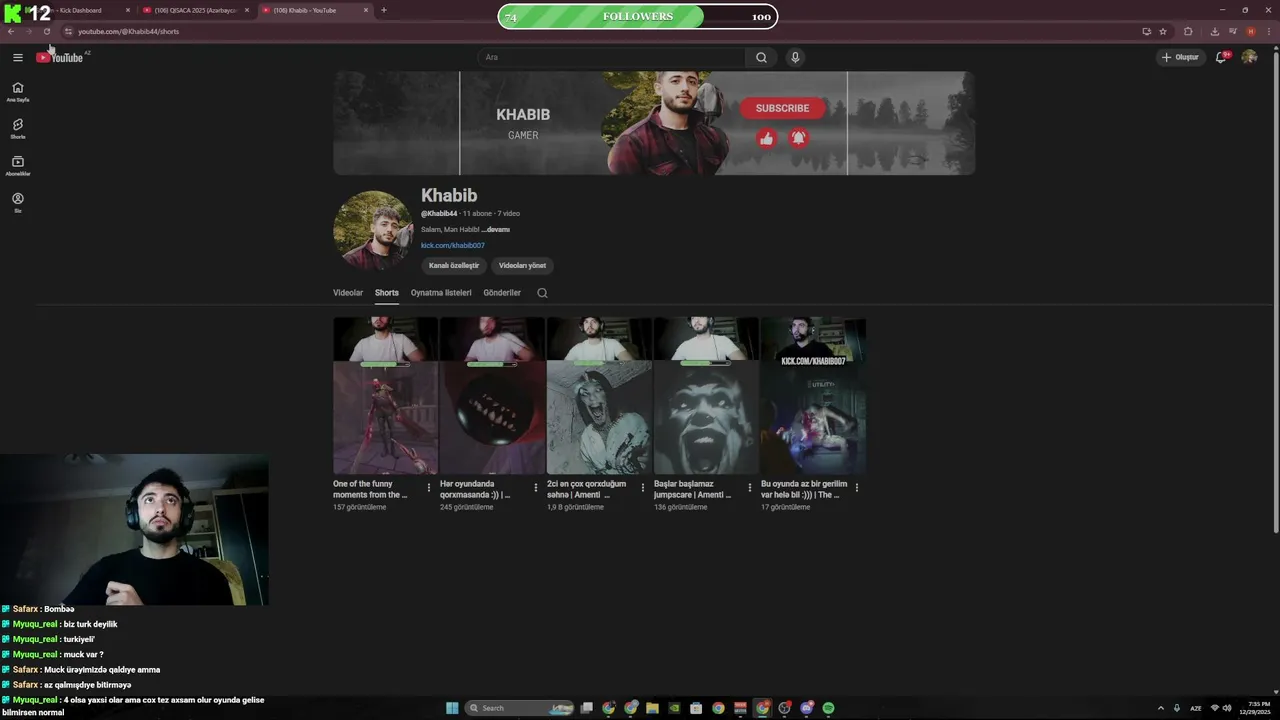Open kick.com/khabib007 channel link
The height and width of the screenshot is (720, 1280).
(453, 245)
